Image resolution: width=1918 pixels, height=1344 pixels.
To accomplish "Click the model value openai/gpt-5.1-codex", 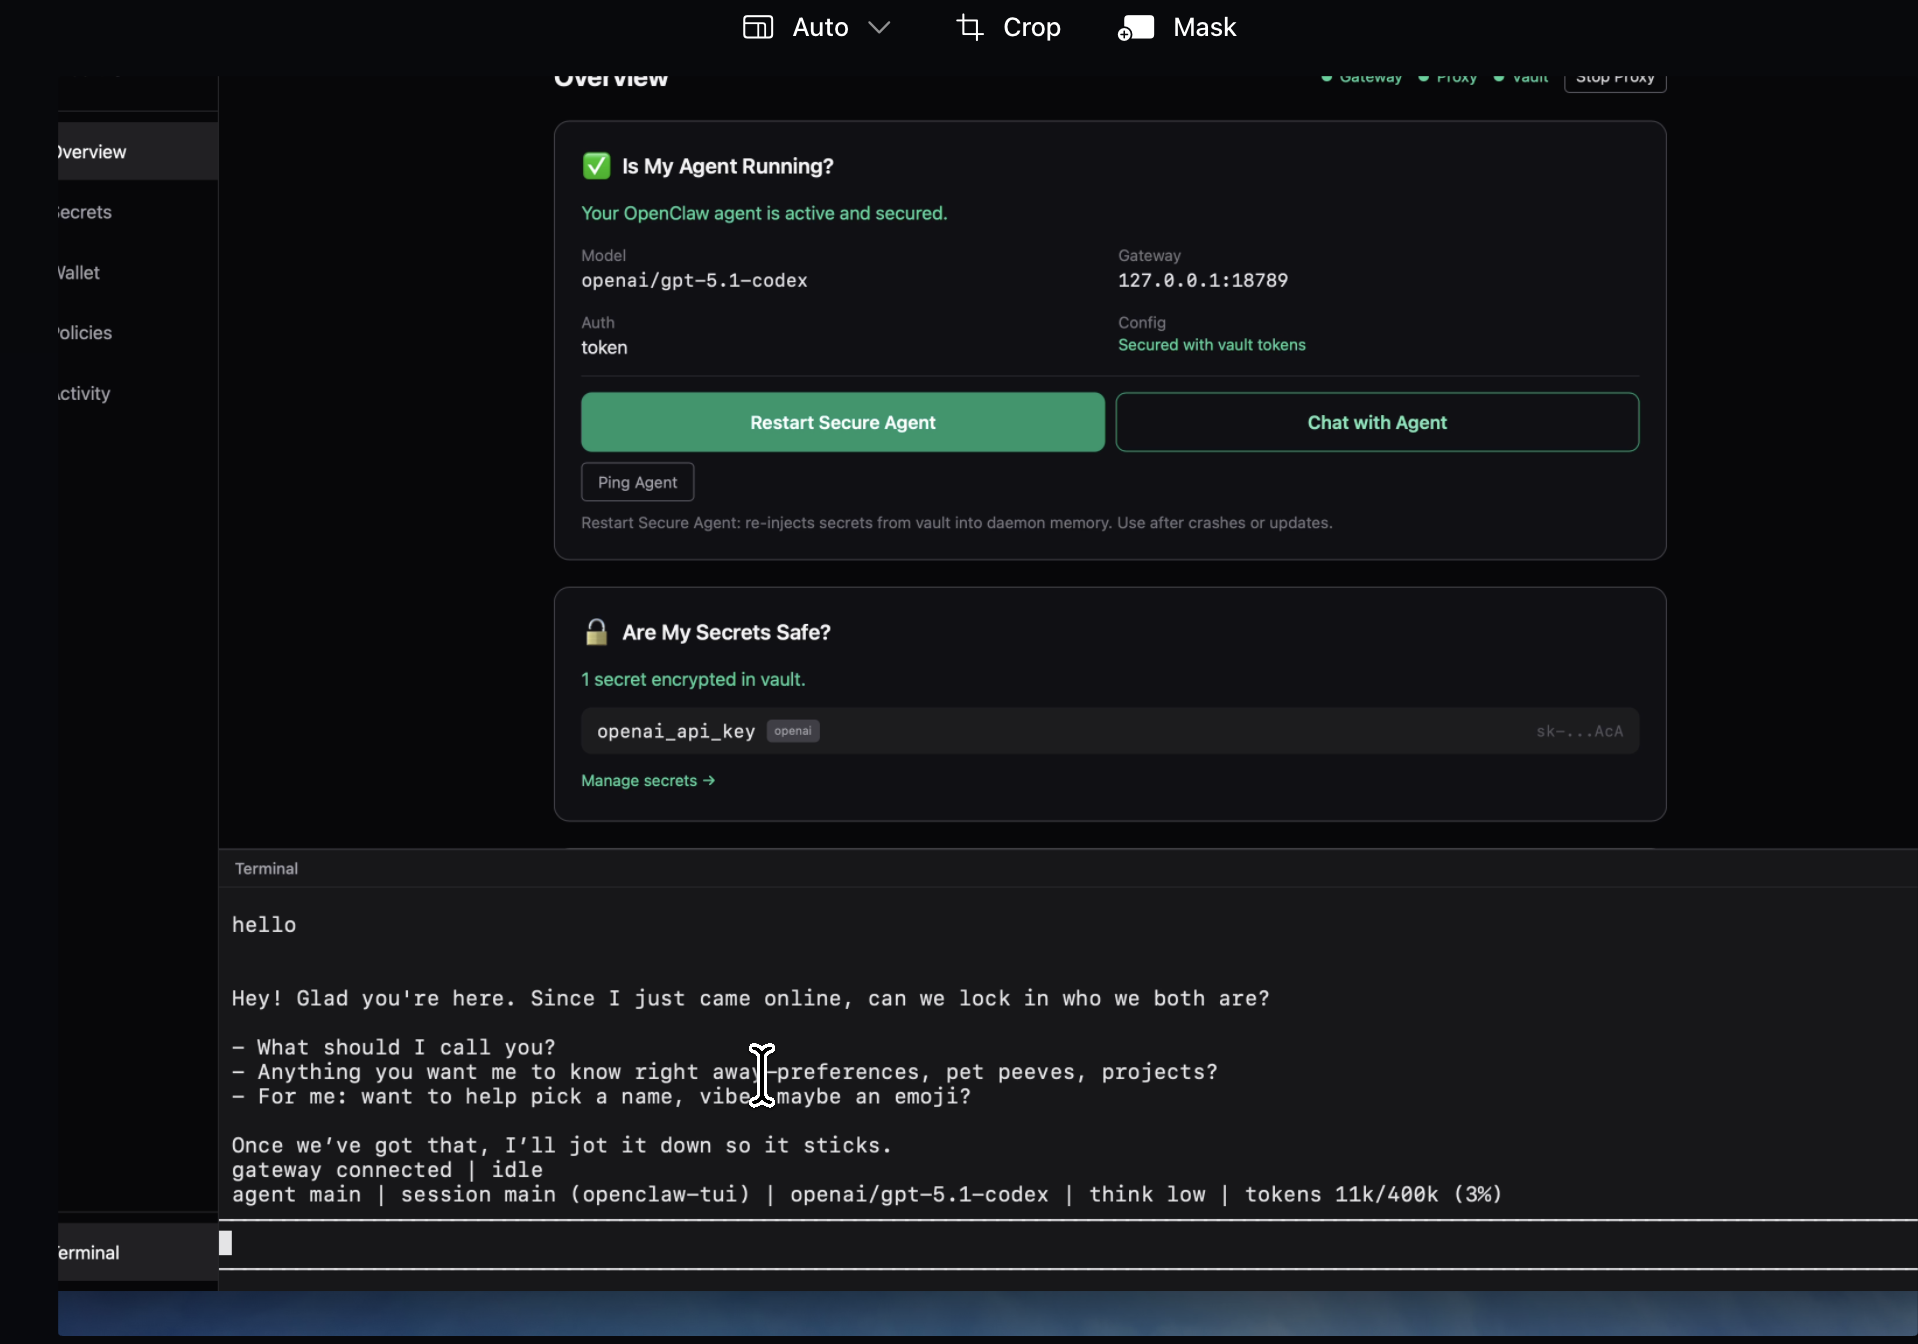I will tap(694, 281).
